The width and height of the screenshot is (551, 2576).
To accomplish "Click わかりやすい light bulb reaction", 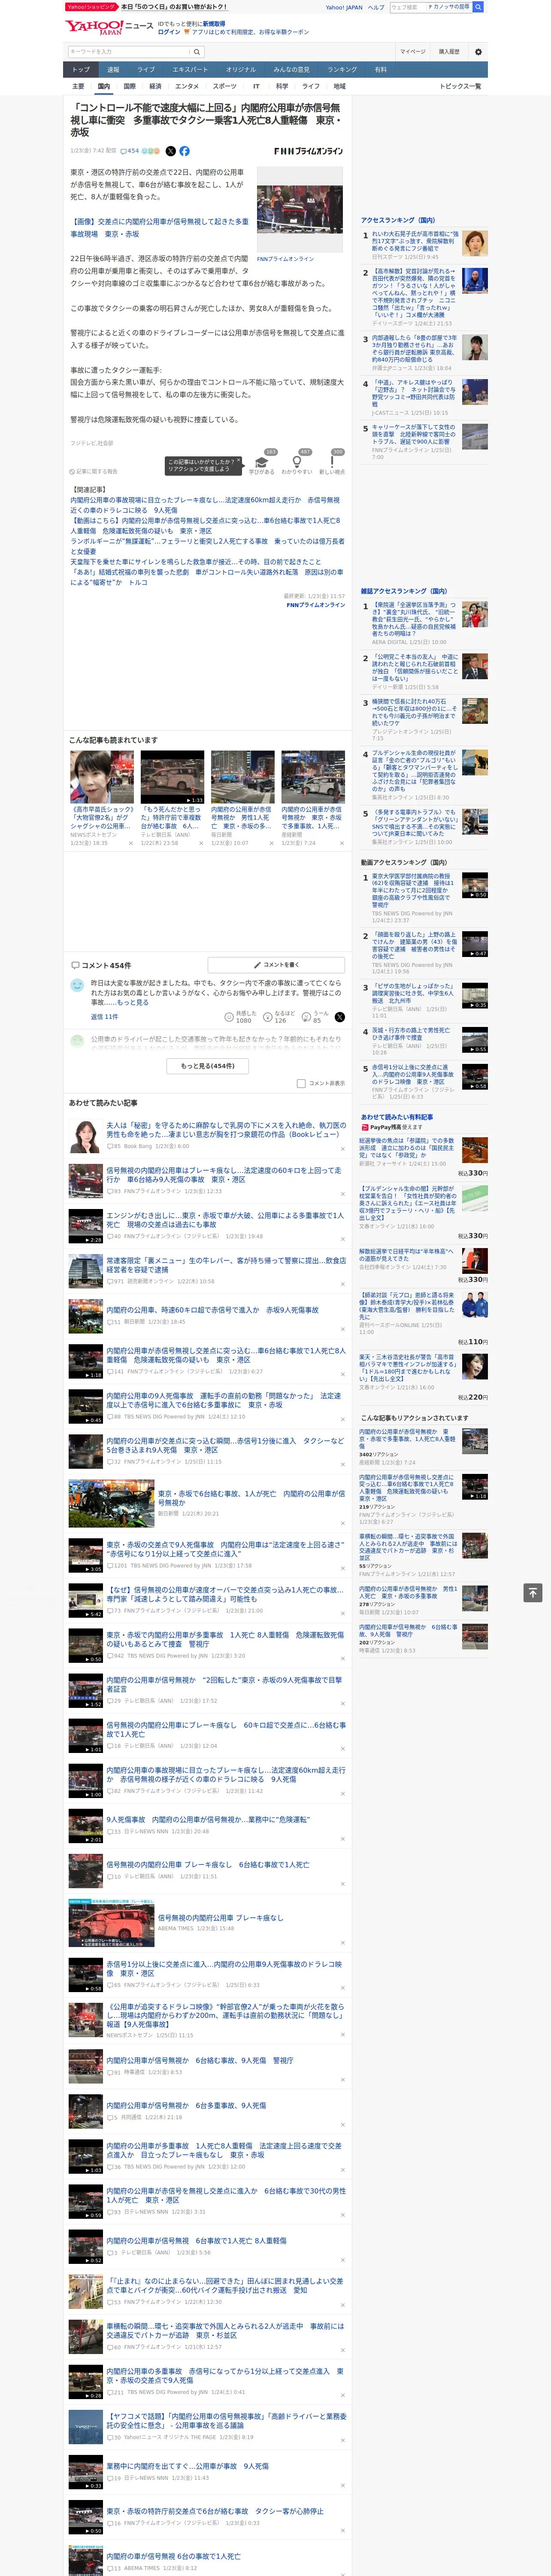I will tap(297, 462).
